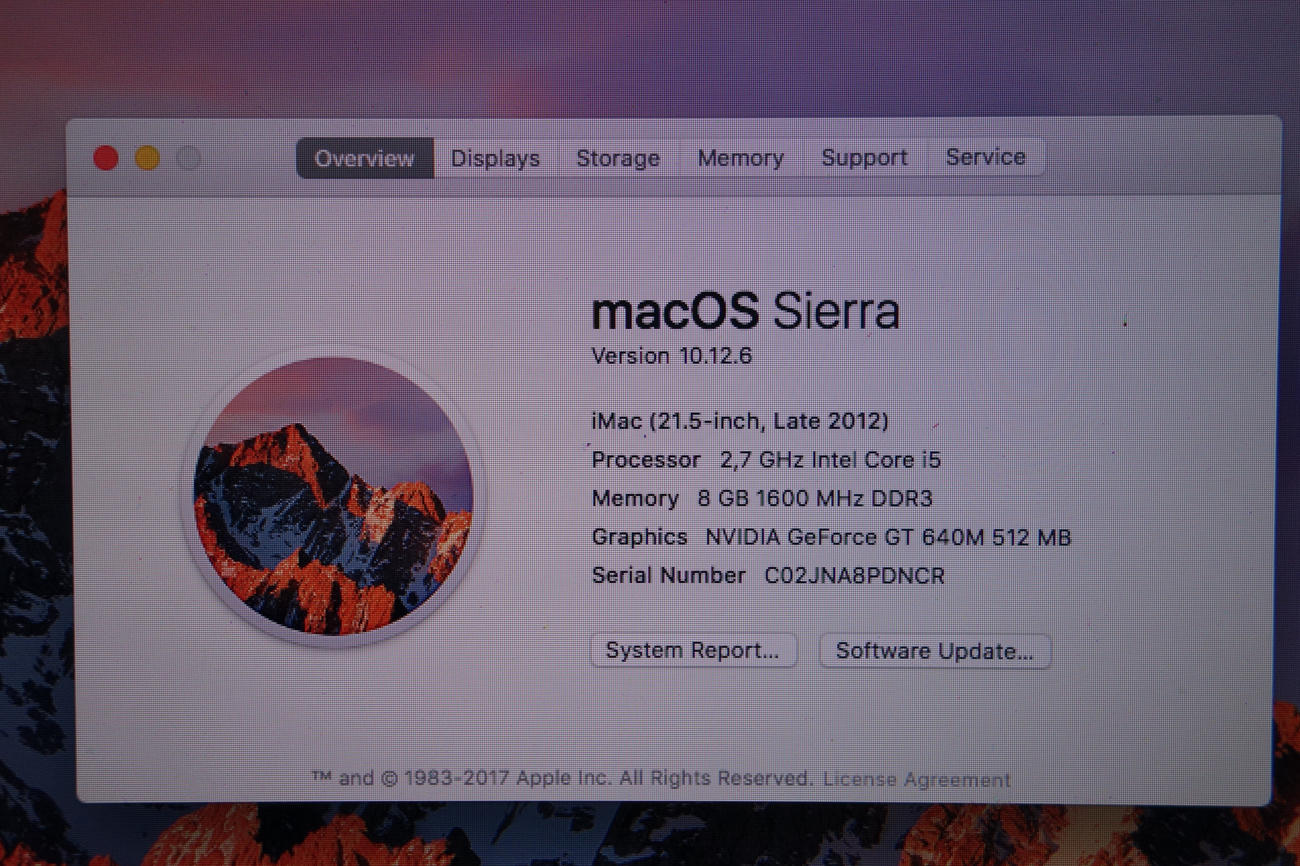Click the Processor label
The width and height of the screenshot is (1300, 866).
(x=646, y=460)
